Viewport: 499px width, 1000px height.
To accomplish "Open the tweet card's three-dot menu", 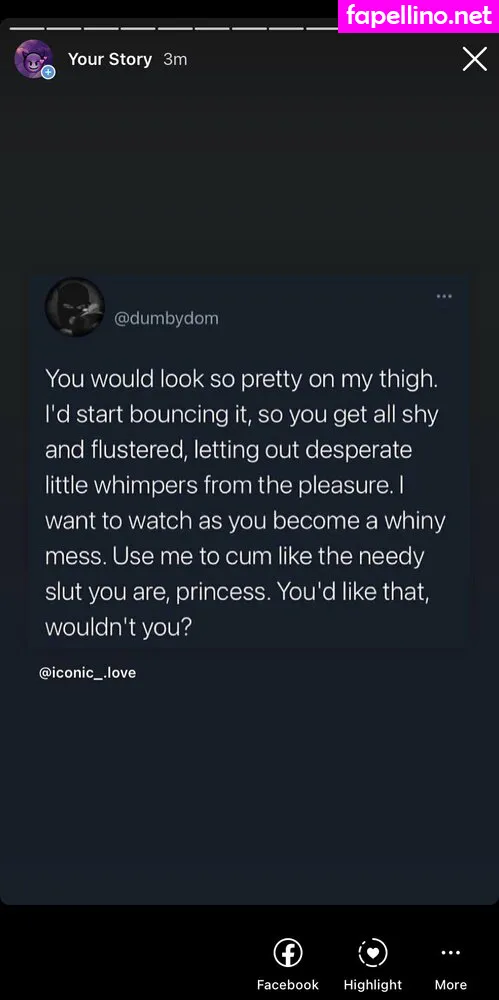I will [x=444, y=296].
